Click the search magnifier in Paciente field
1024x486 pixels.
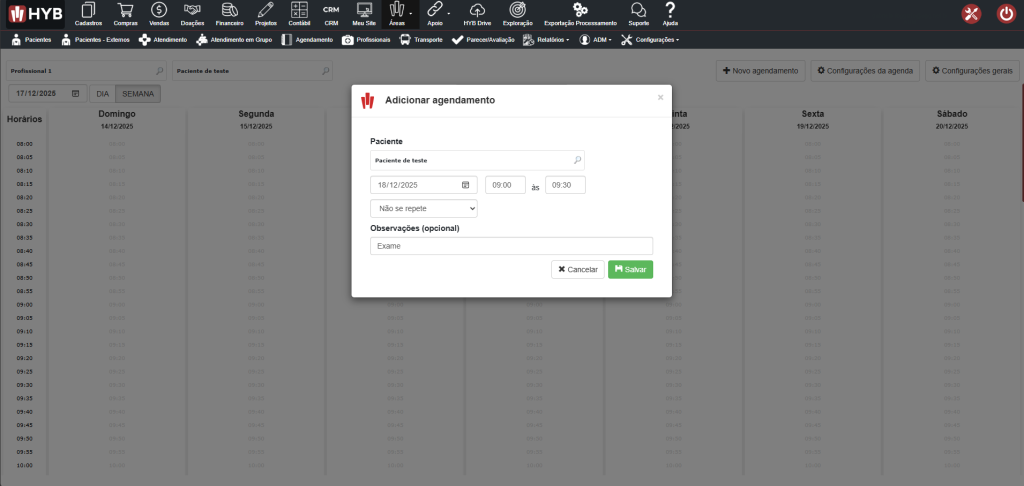point(577,160)
